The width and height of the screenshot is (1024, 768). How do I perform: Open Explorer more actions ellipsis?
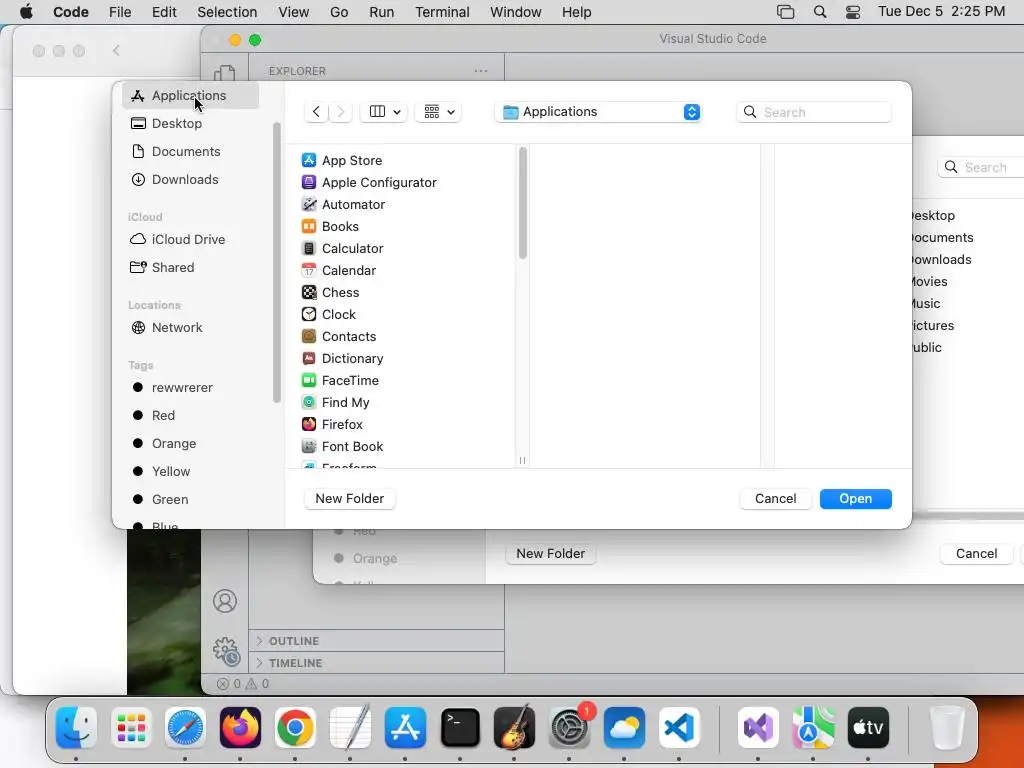point(481,71)
